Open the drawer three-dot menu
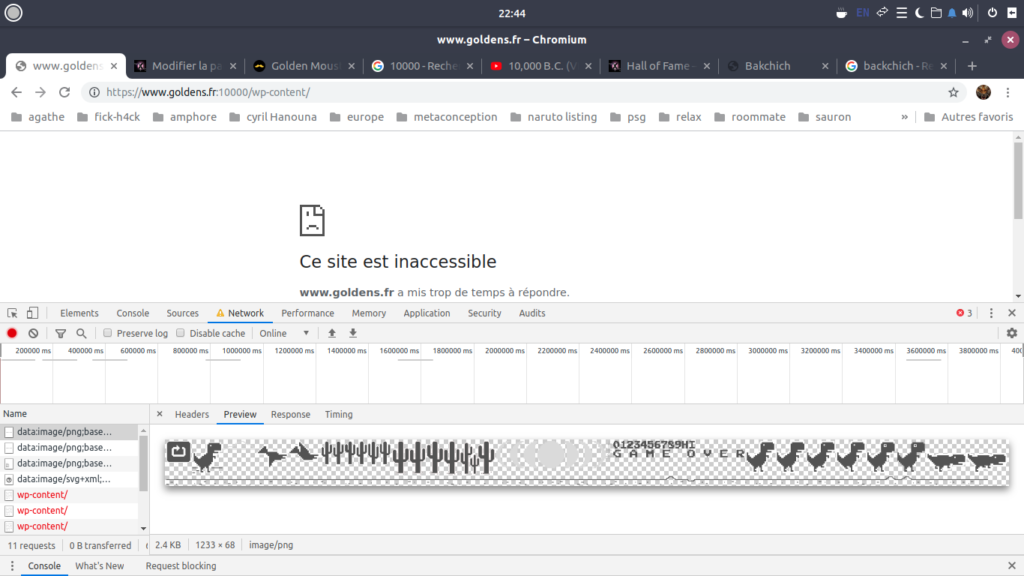 point(12,566)
